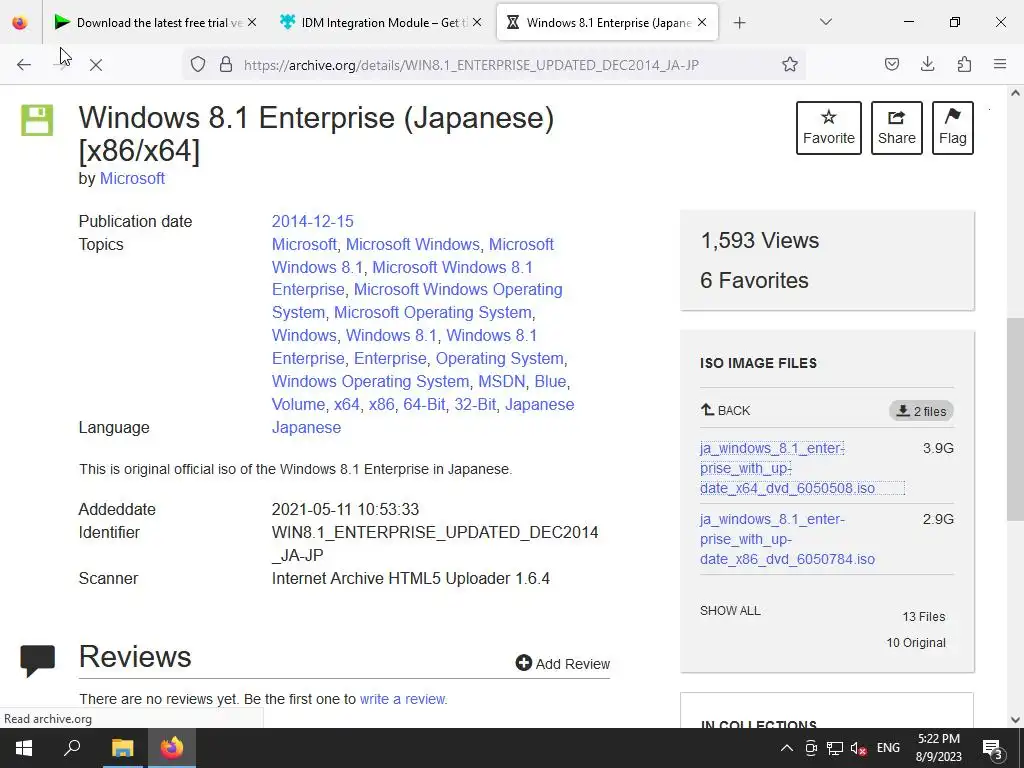This screenshot has width=1024, height=768.
Task: Open the muted volume tray icon
Action: coord(858,748)
